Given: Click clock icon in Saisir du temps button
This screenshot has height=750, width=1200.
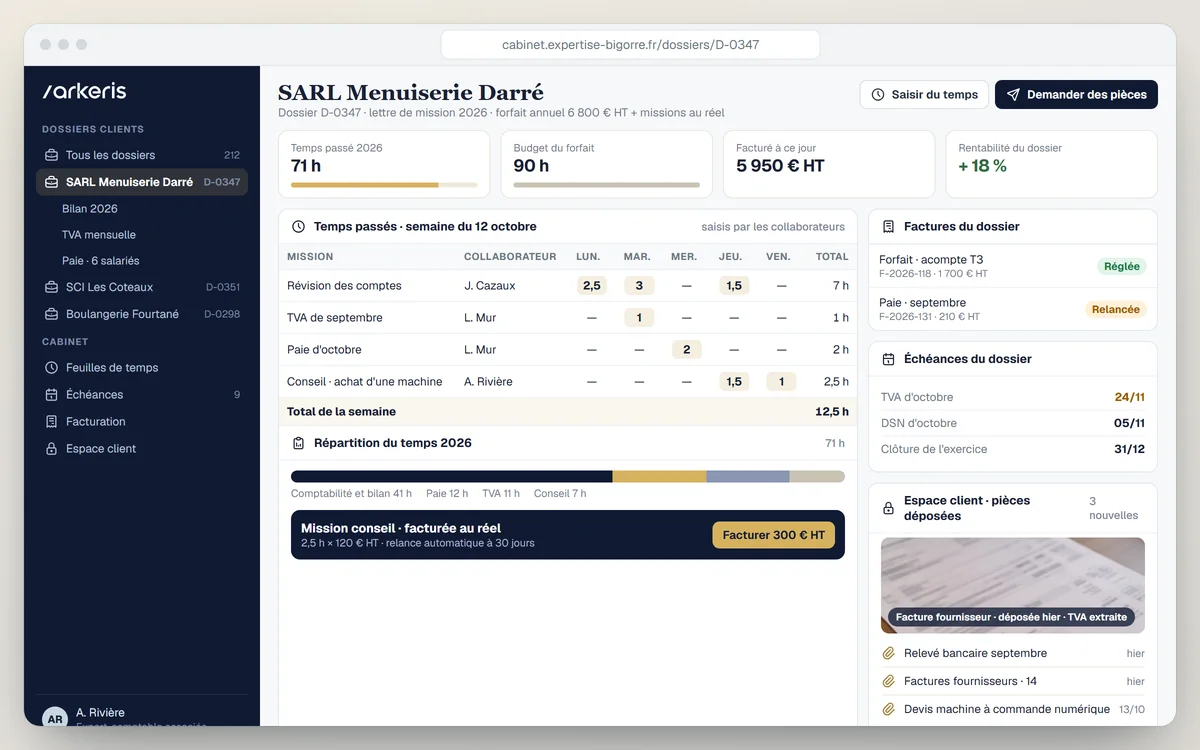Looking at the screenshot, I should pos(878,95).
